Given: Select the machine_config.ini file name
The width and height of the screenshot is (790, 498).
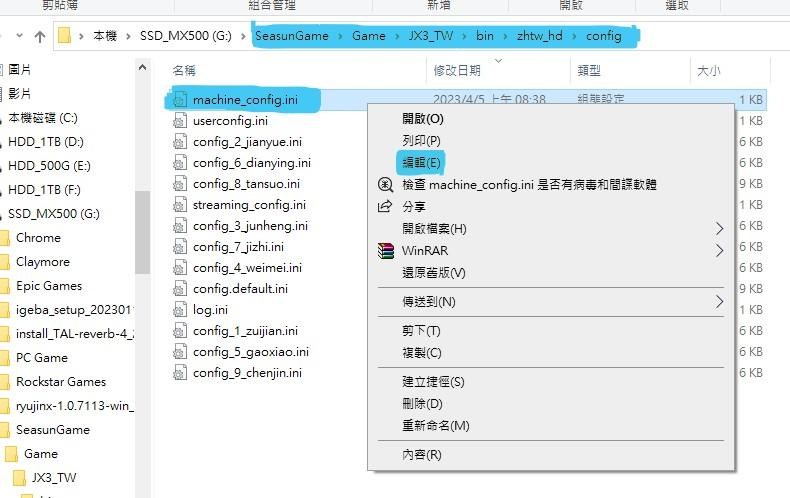Looking at the screenshot, I should coord(245,100).
